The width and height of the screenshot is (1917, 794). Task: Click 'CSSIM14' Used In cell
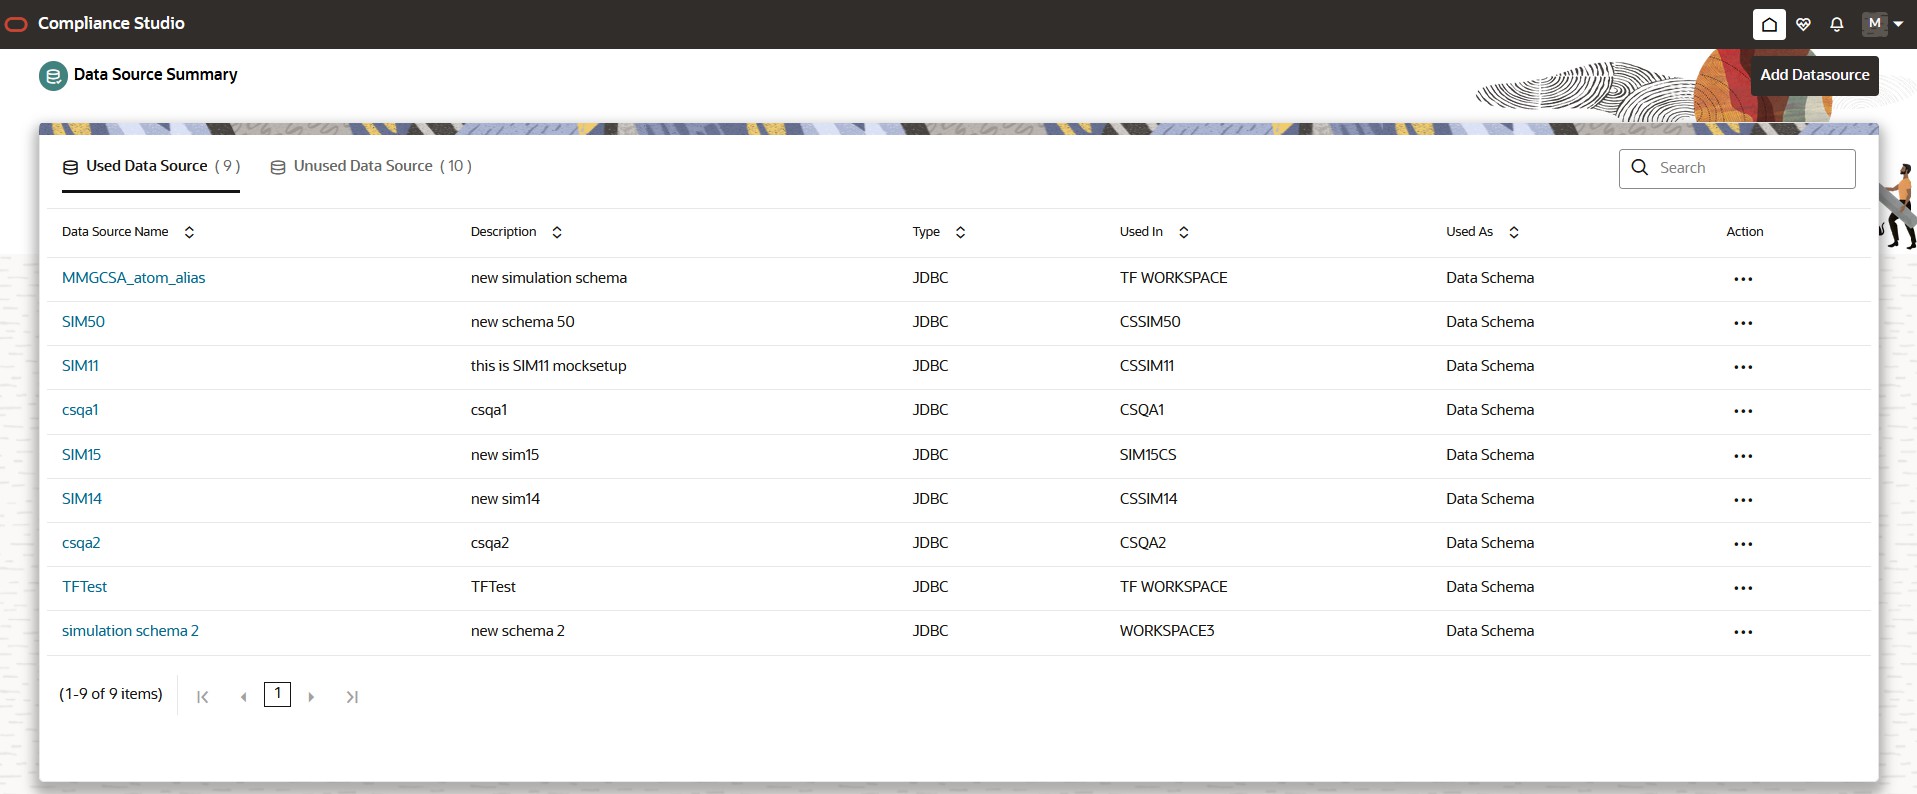coord(1149,499)
